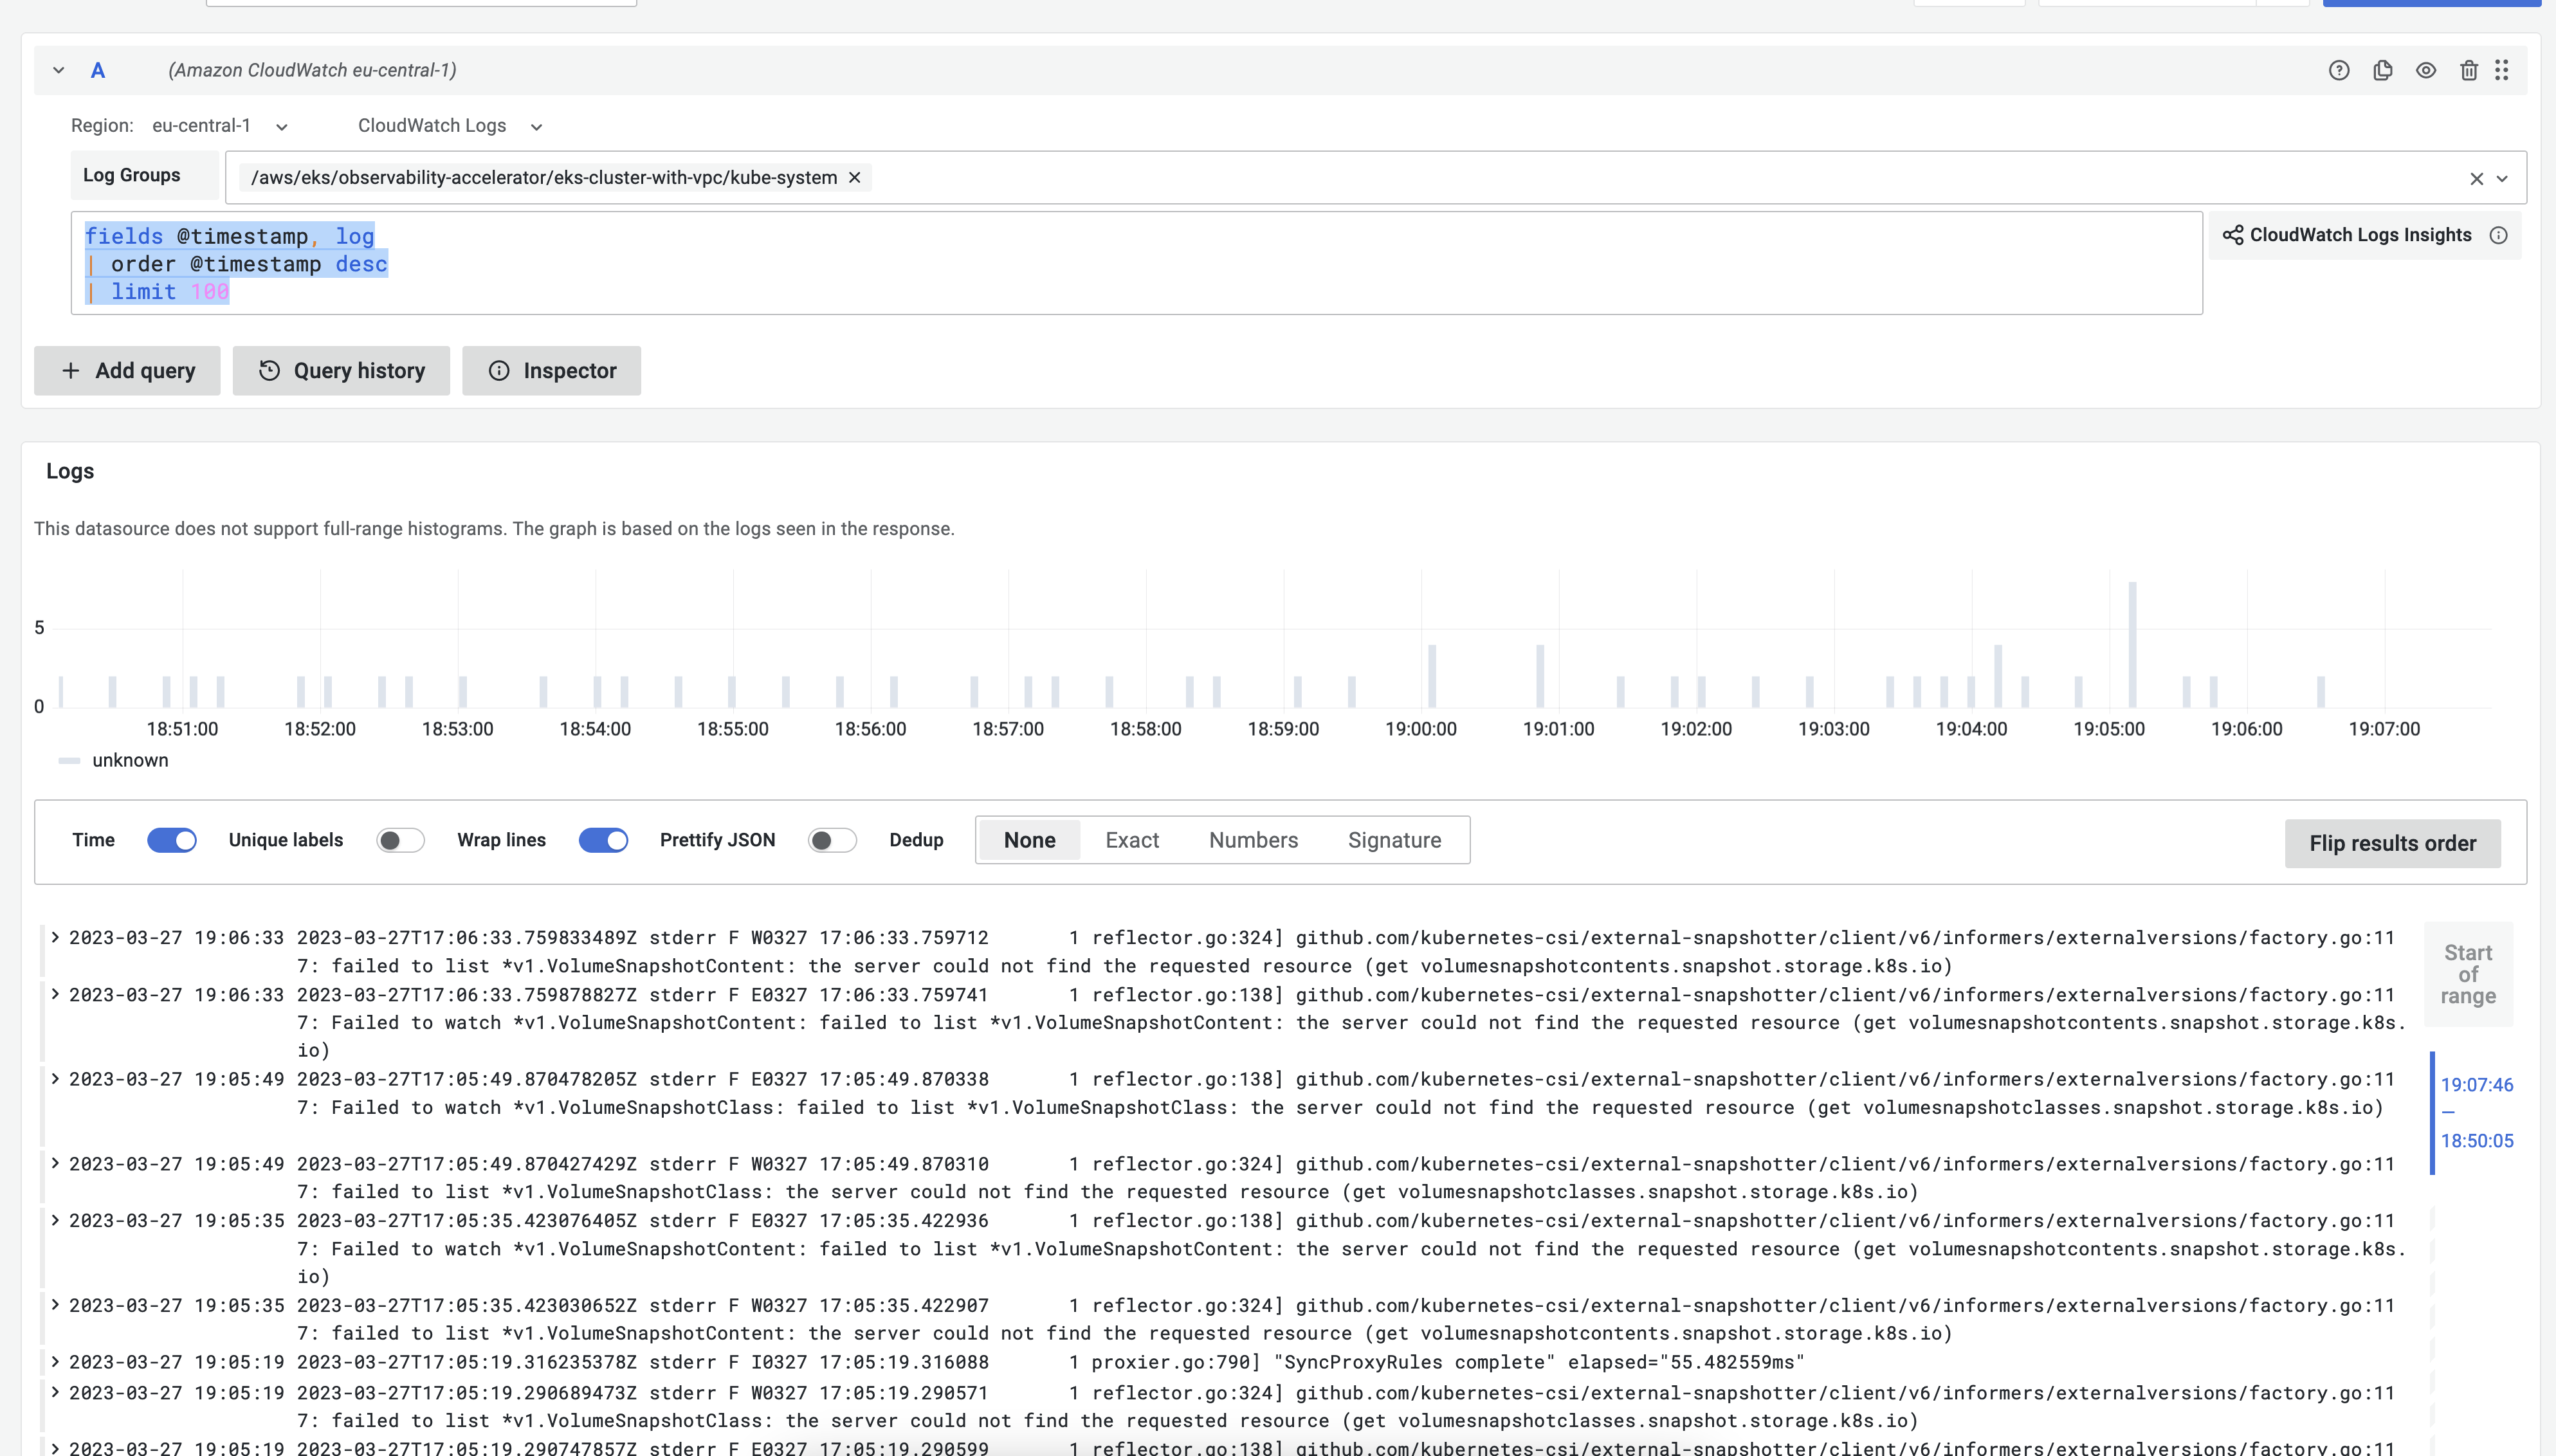
Task: Remove the kube-system log group tag
Action: (x=854, y=178)
